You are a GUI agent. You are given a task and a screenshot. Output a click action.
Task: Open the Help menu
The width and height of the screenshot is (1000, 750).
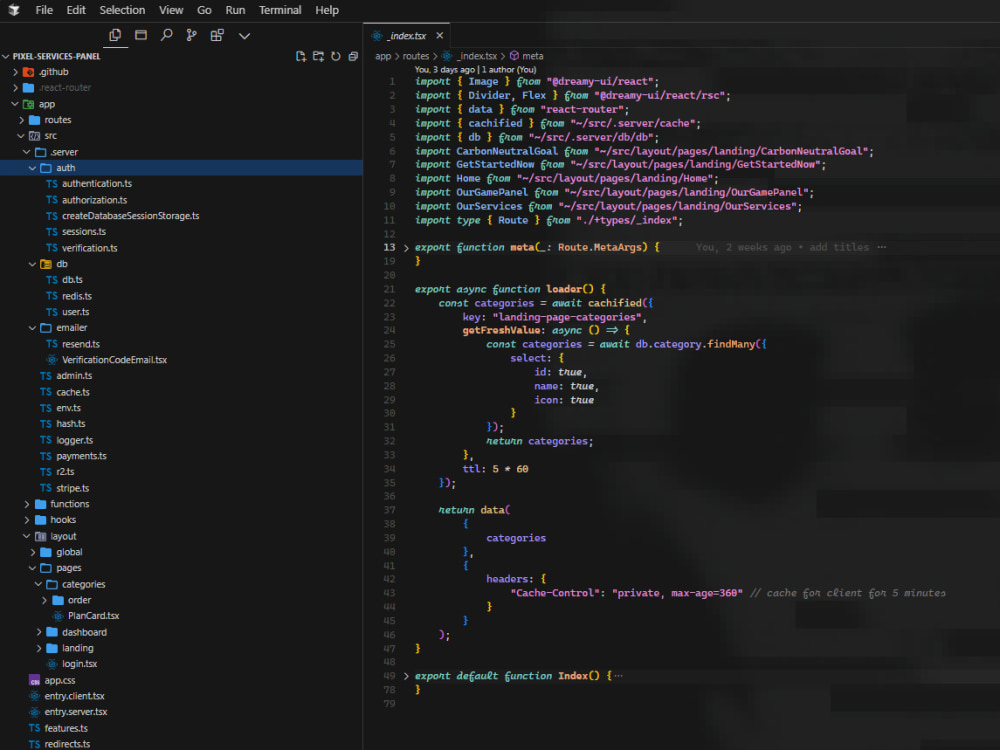[327, 10]
